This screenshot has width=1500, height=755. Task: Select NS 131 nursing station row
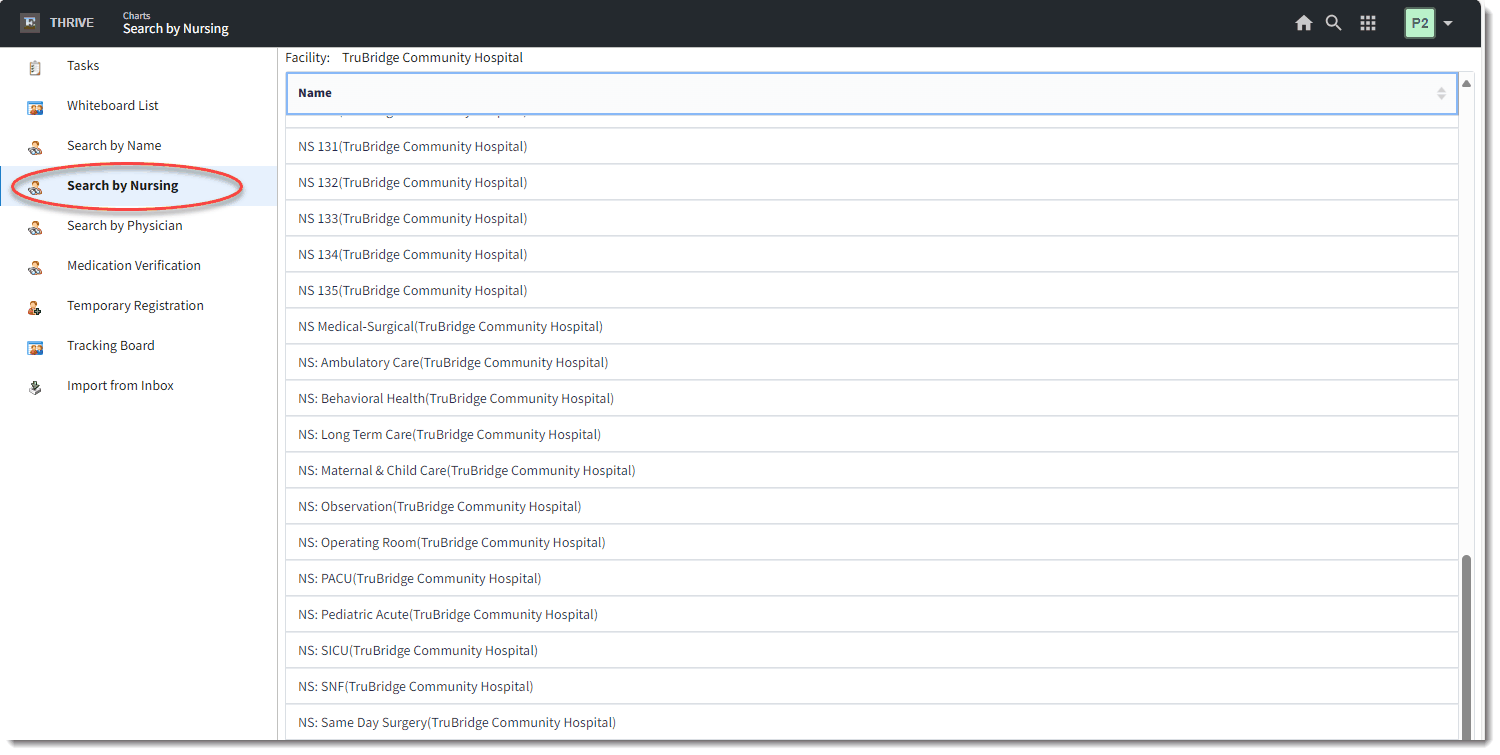(x=872, y=146)
